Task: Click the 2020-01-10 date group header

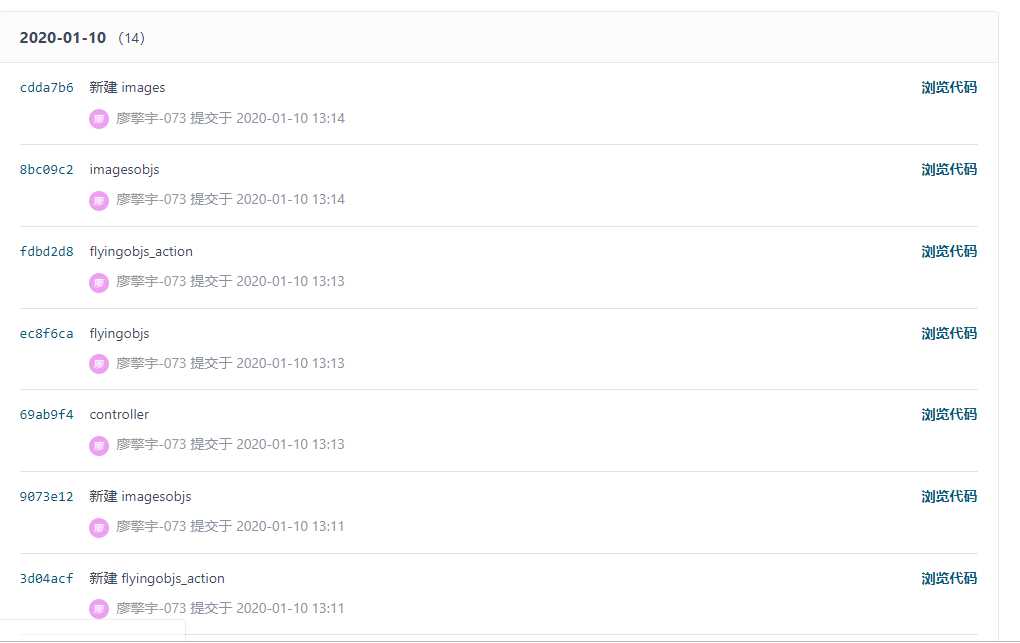Action: tap(62, 38)
